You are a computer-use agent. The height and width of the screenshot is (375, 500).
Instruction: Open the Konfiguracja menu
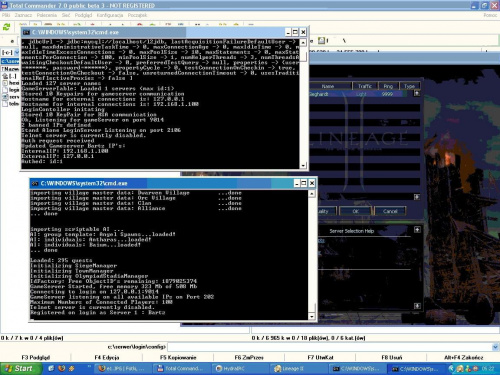pos(110,15)
